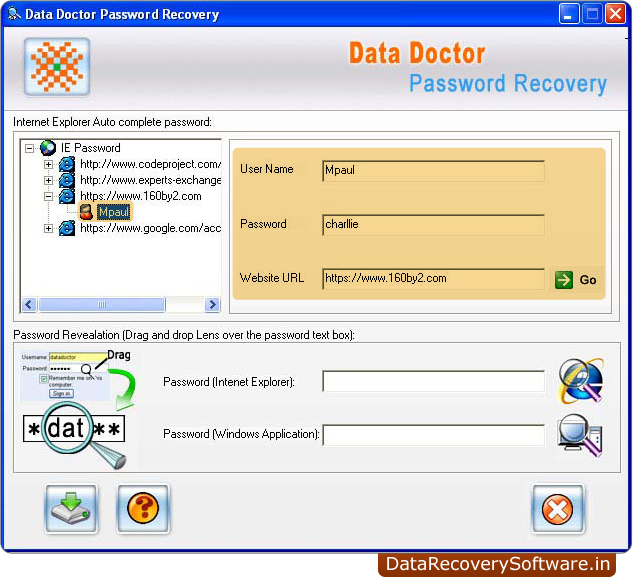
Task: Click the save recovered passwords disk icon
Action: [x=71, y=509]
